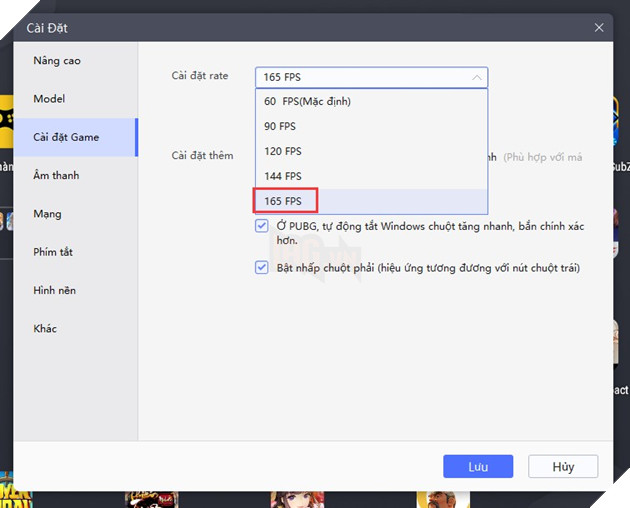The height and width of the screenshot is (508, 630).
Task: Click the dropdown chevron arrow icon
Action: coord(477,77)
